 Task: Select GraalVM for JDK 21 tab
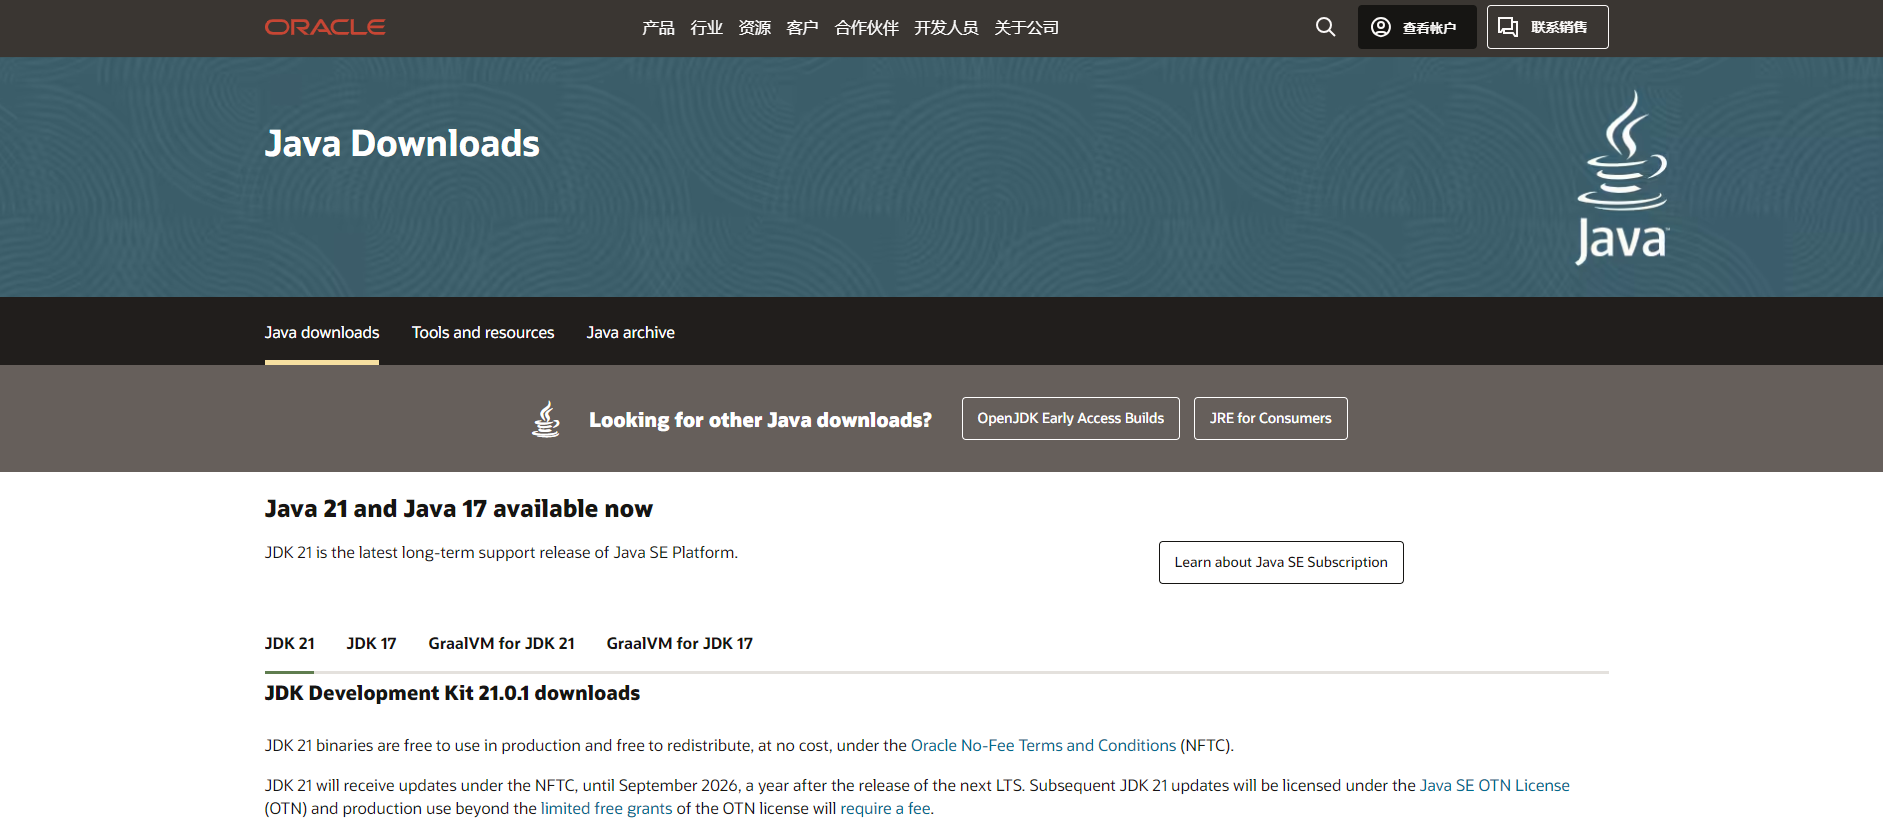click(x=501, y=643)
